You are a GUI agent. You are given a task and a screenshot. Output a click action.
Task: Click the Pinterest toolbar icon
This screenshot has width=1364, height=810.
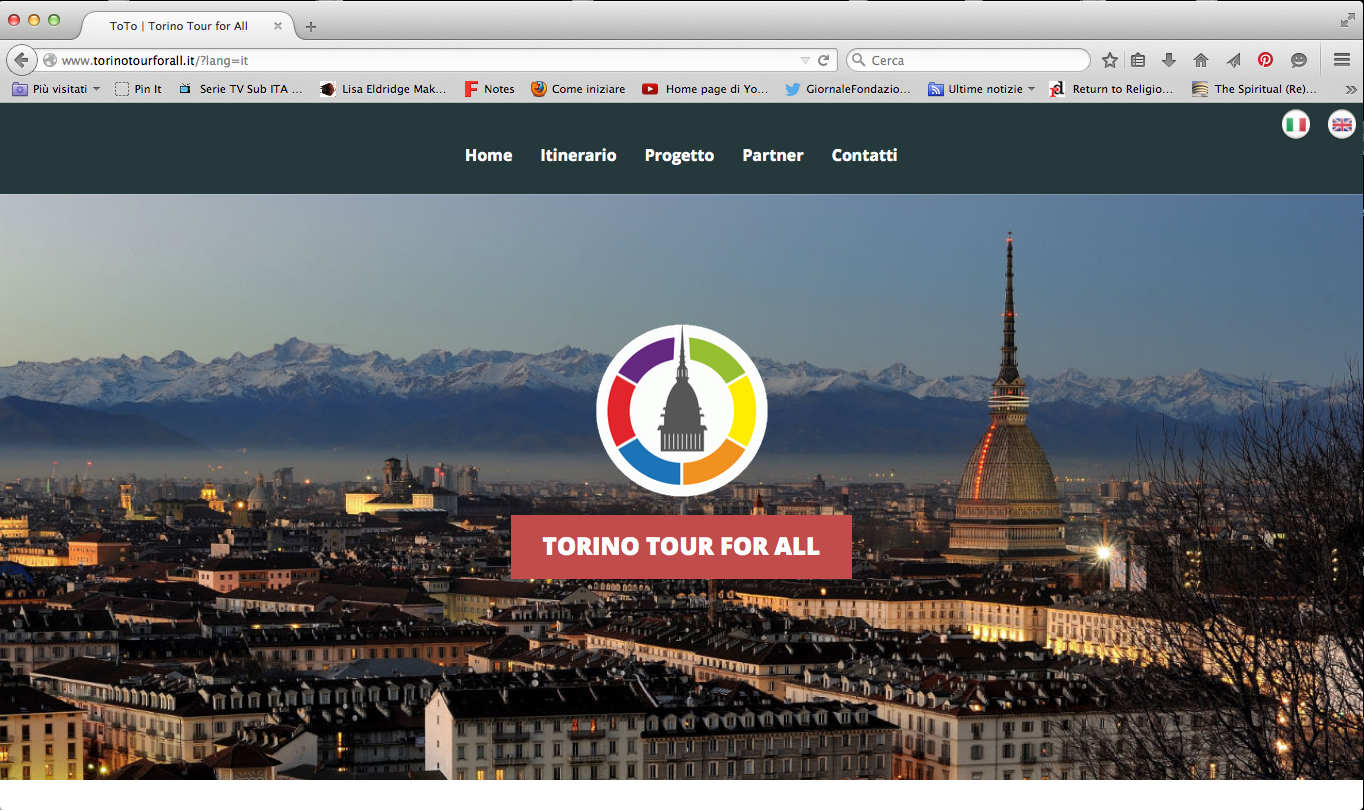[1265, 60]
